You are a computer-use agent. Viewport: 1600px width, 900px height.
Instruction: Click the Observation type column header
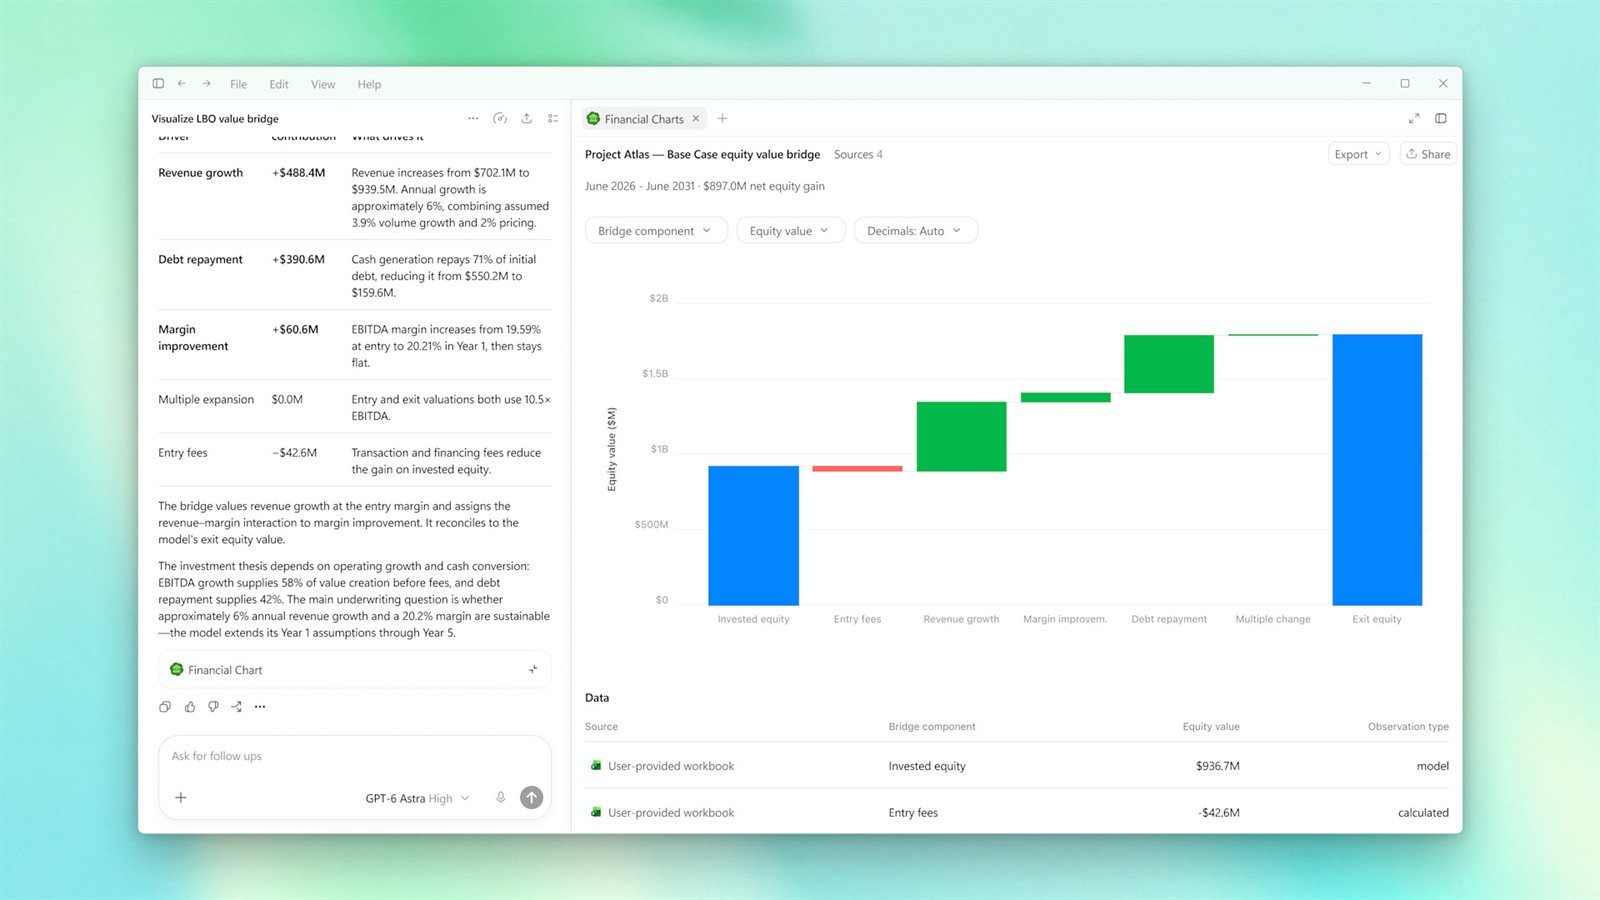coord(1408,727)
